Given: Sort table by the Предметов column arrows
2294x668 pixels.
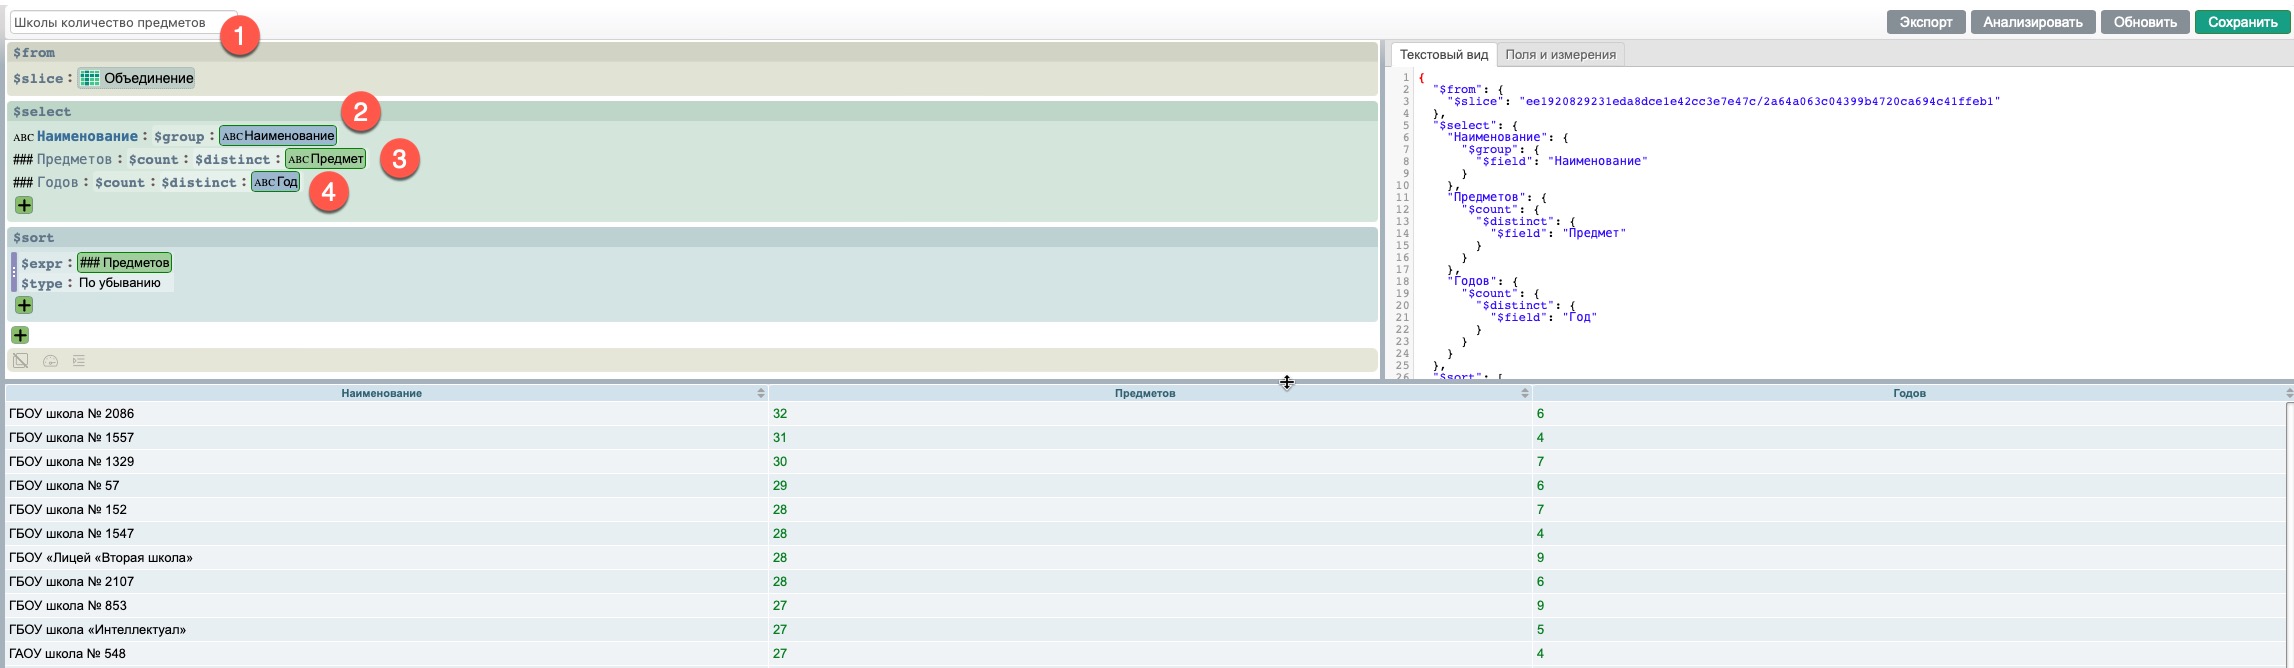Looking at the screenshot, I should 1524,393.
